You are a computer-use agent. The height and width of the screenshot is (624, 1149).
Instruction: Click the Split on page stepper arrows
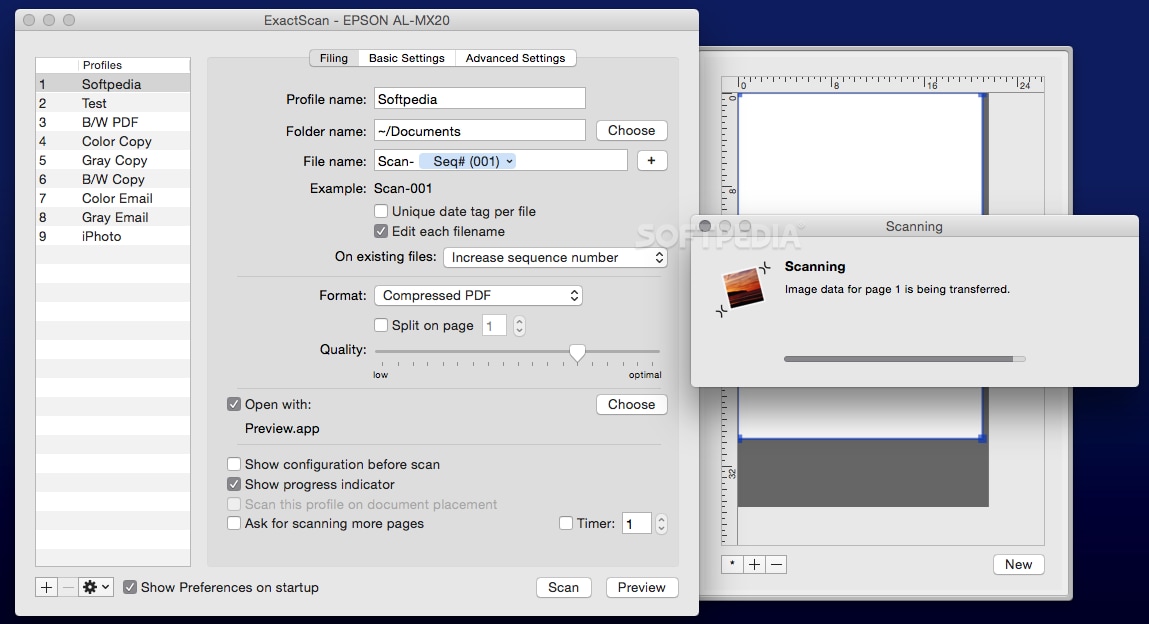tap(519, 325)
